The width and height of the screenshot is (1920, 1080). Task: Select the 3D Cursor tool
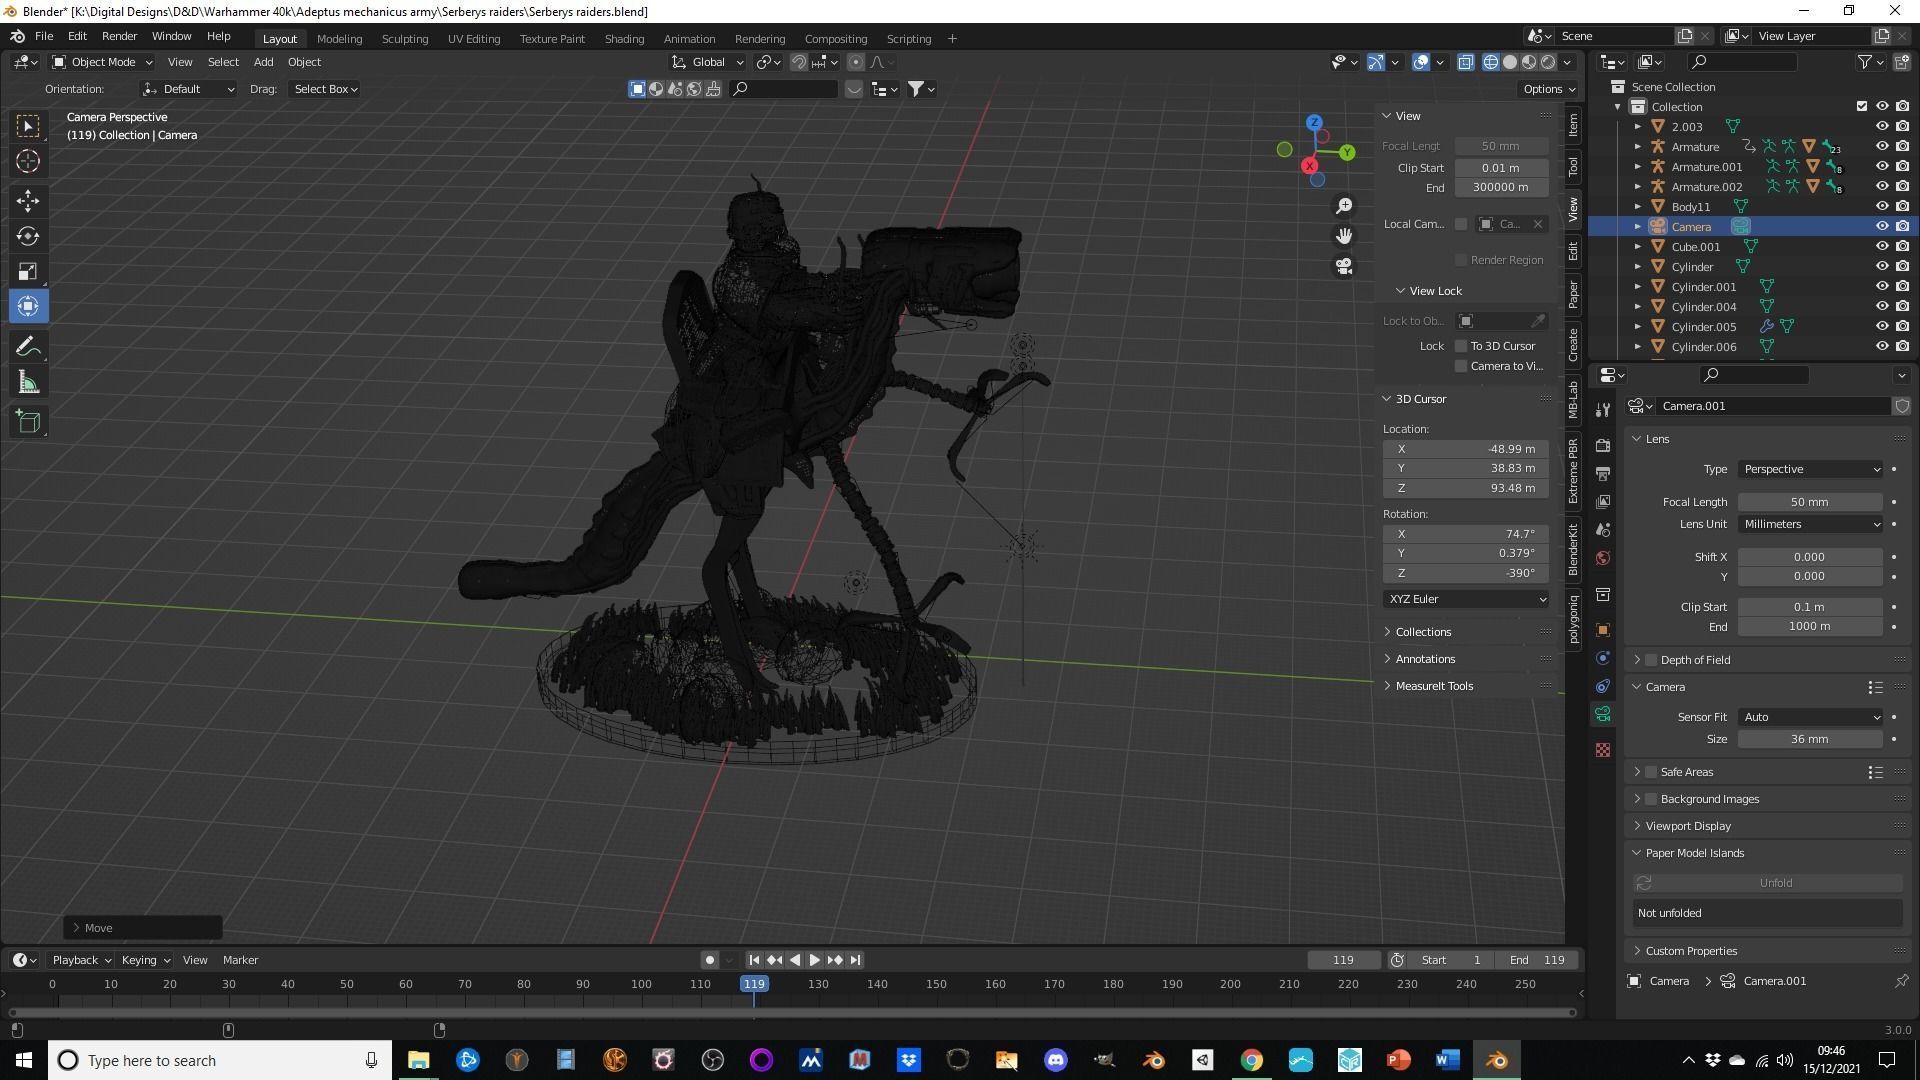tap(28, 161)
